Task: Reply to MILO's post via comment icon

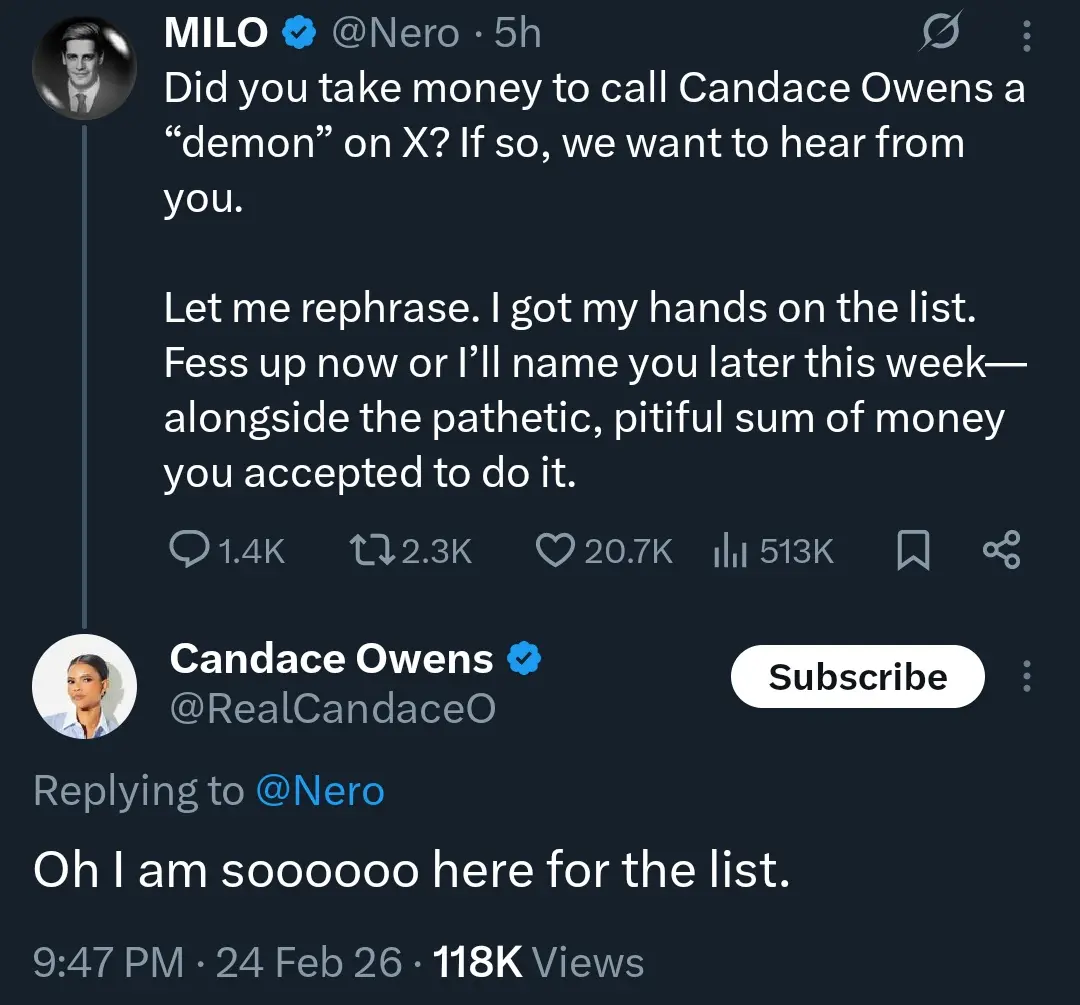Action: click(188, 549)
